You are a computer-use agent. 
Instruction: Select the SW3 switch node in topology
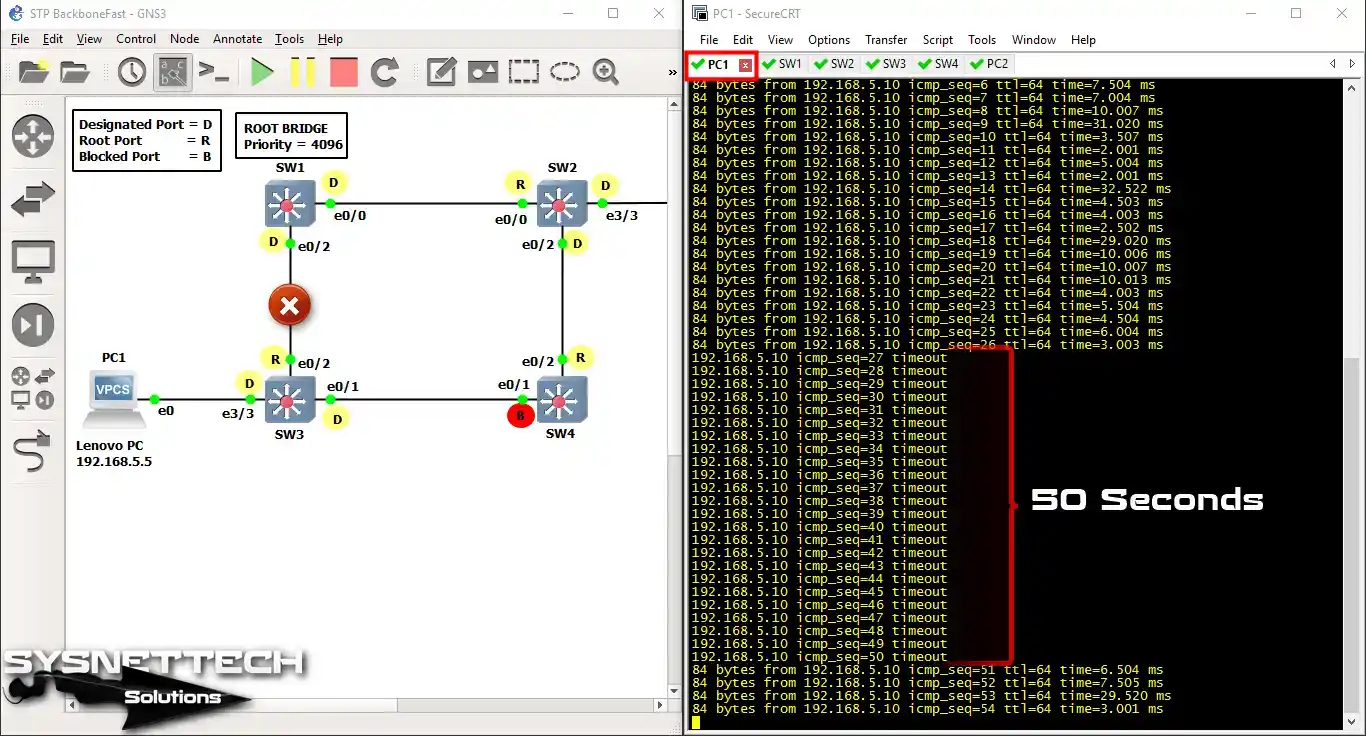290,400
